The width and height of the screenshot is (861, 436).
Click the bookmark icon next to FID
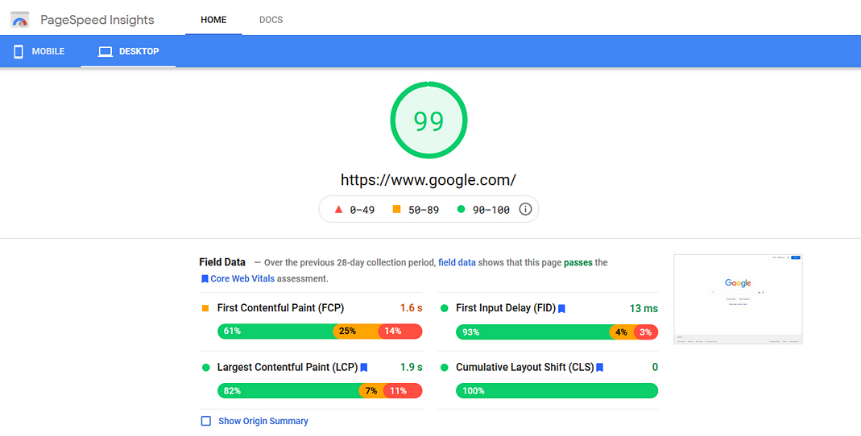pyautogui.click(x=562, y=309)
